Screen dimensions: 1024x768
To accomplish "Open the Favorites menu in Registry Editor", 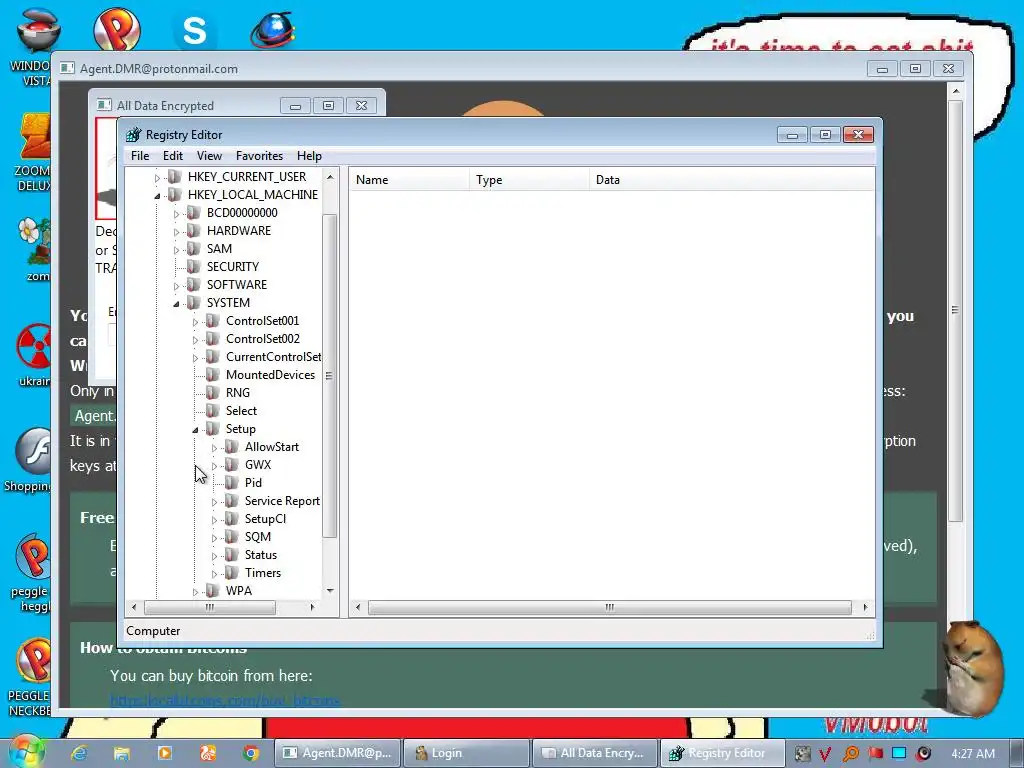I will [x=259, y=155].
